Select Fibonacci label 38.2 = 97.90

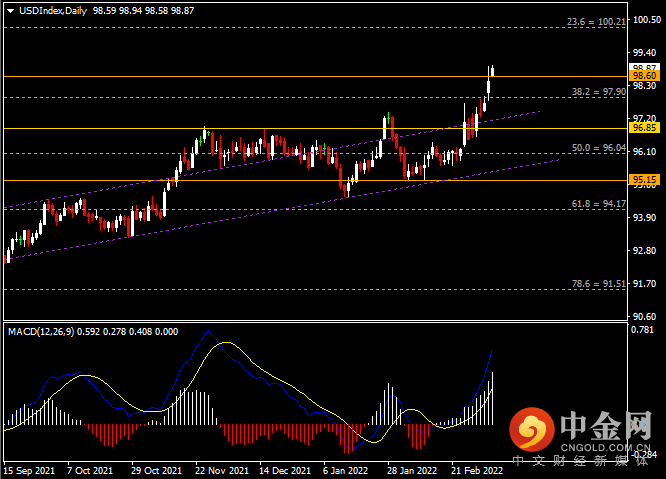click(x=598, y=92)
